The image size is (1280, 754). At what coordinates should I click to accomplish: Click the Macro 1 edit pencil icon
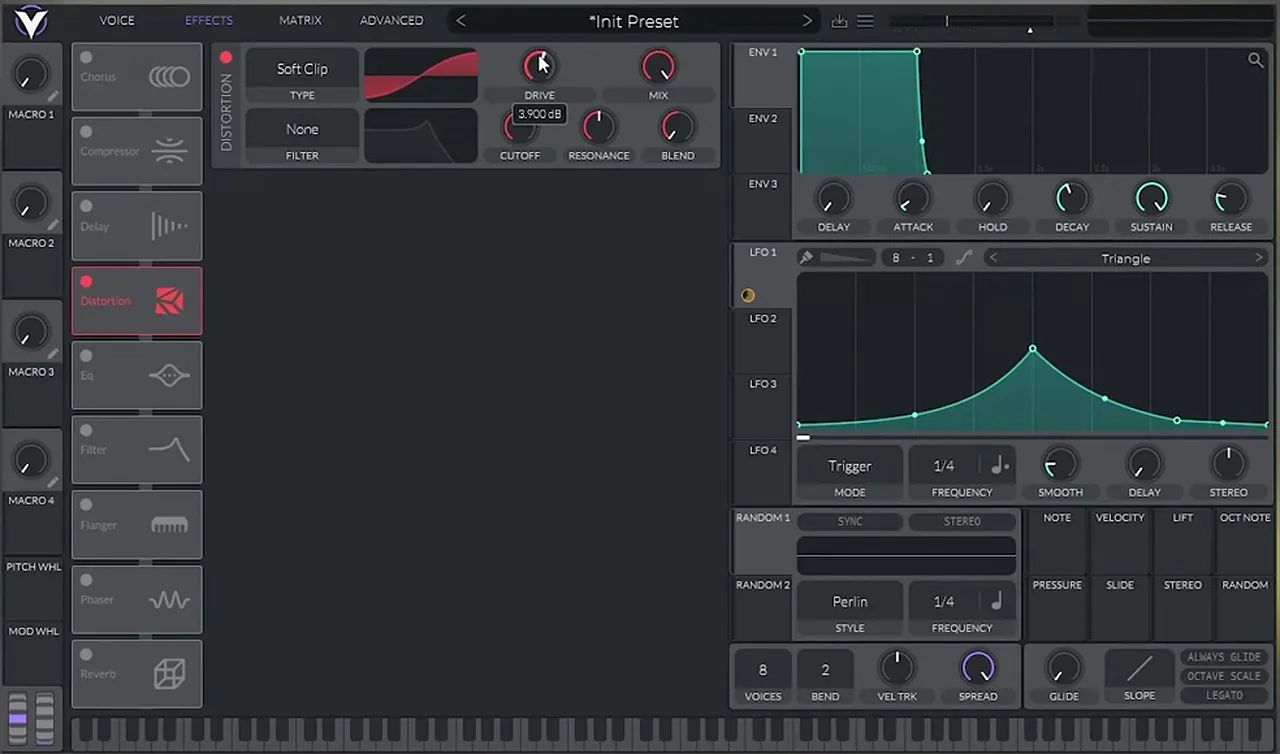click(53, 97)
